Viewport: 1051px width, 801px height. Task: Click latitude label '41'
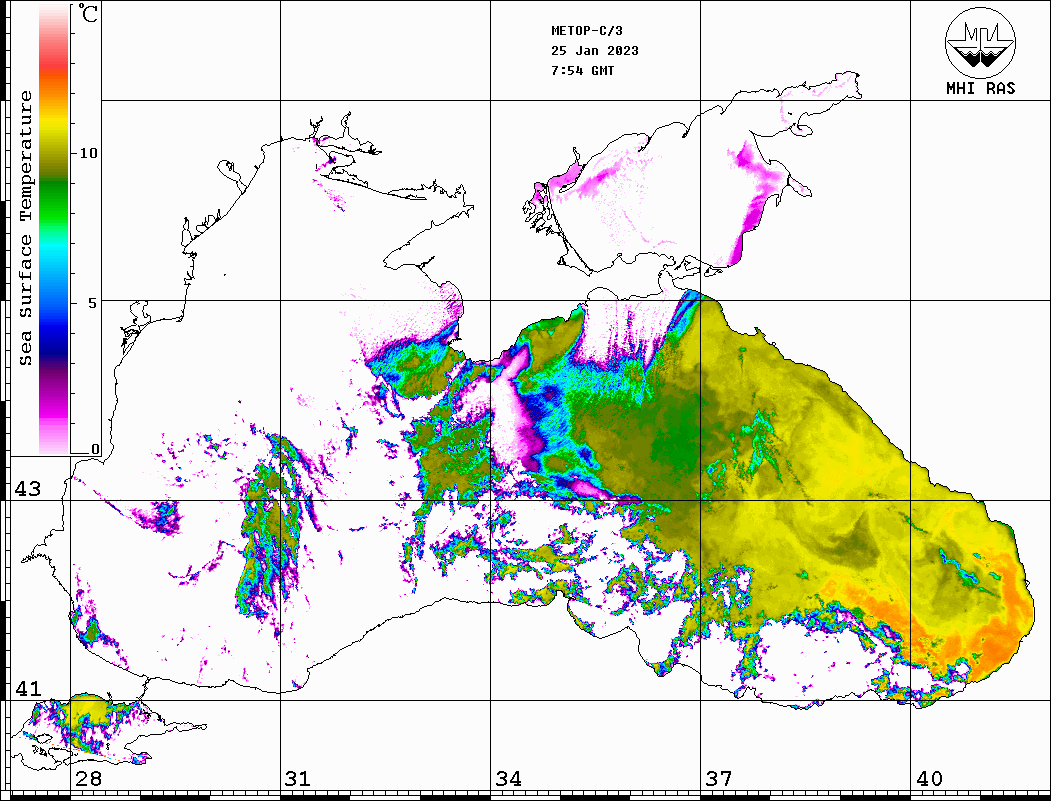(27, 689)
